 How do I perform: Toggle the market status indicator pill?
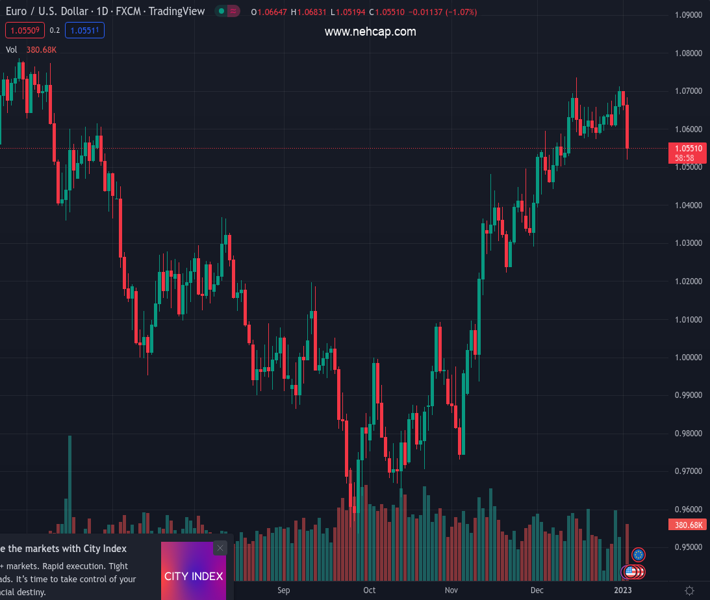(x=228, y=11)
